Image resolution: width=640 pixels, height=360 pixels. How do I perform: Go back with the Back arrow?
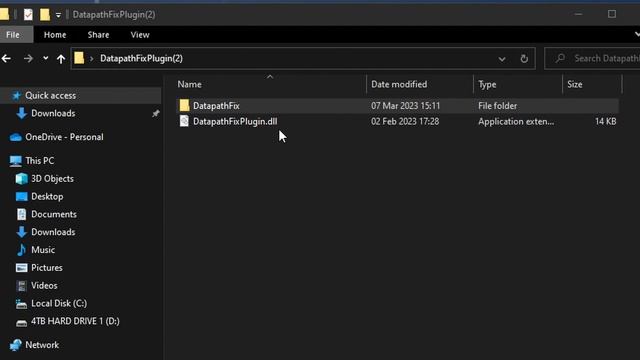coord(6,59)
